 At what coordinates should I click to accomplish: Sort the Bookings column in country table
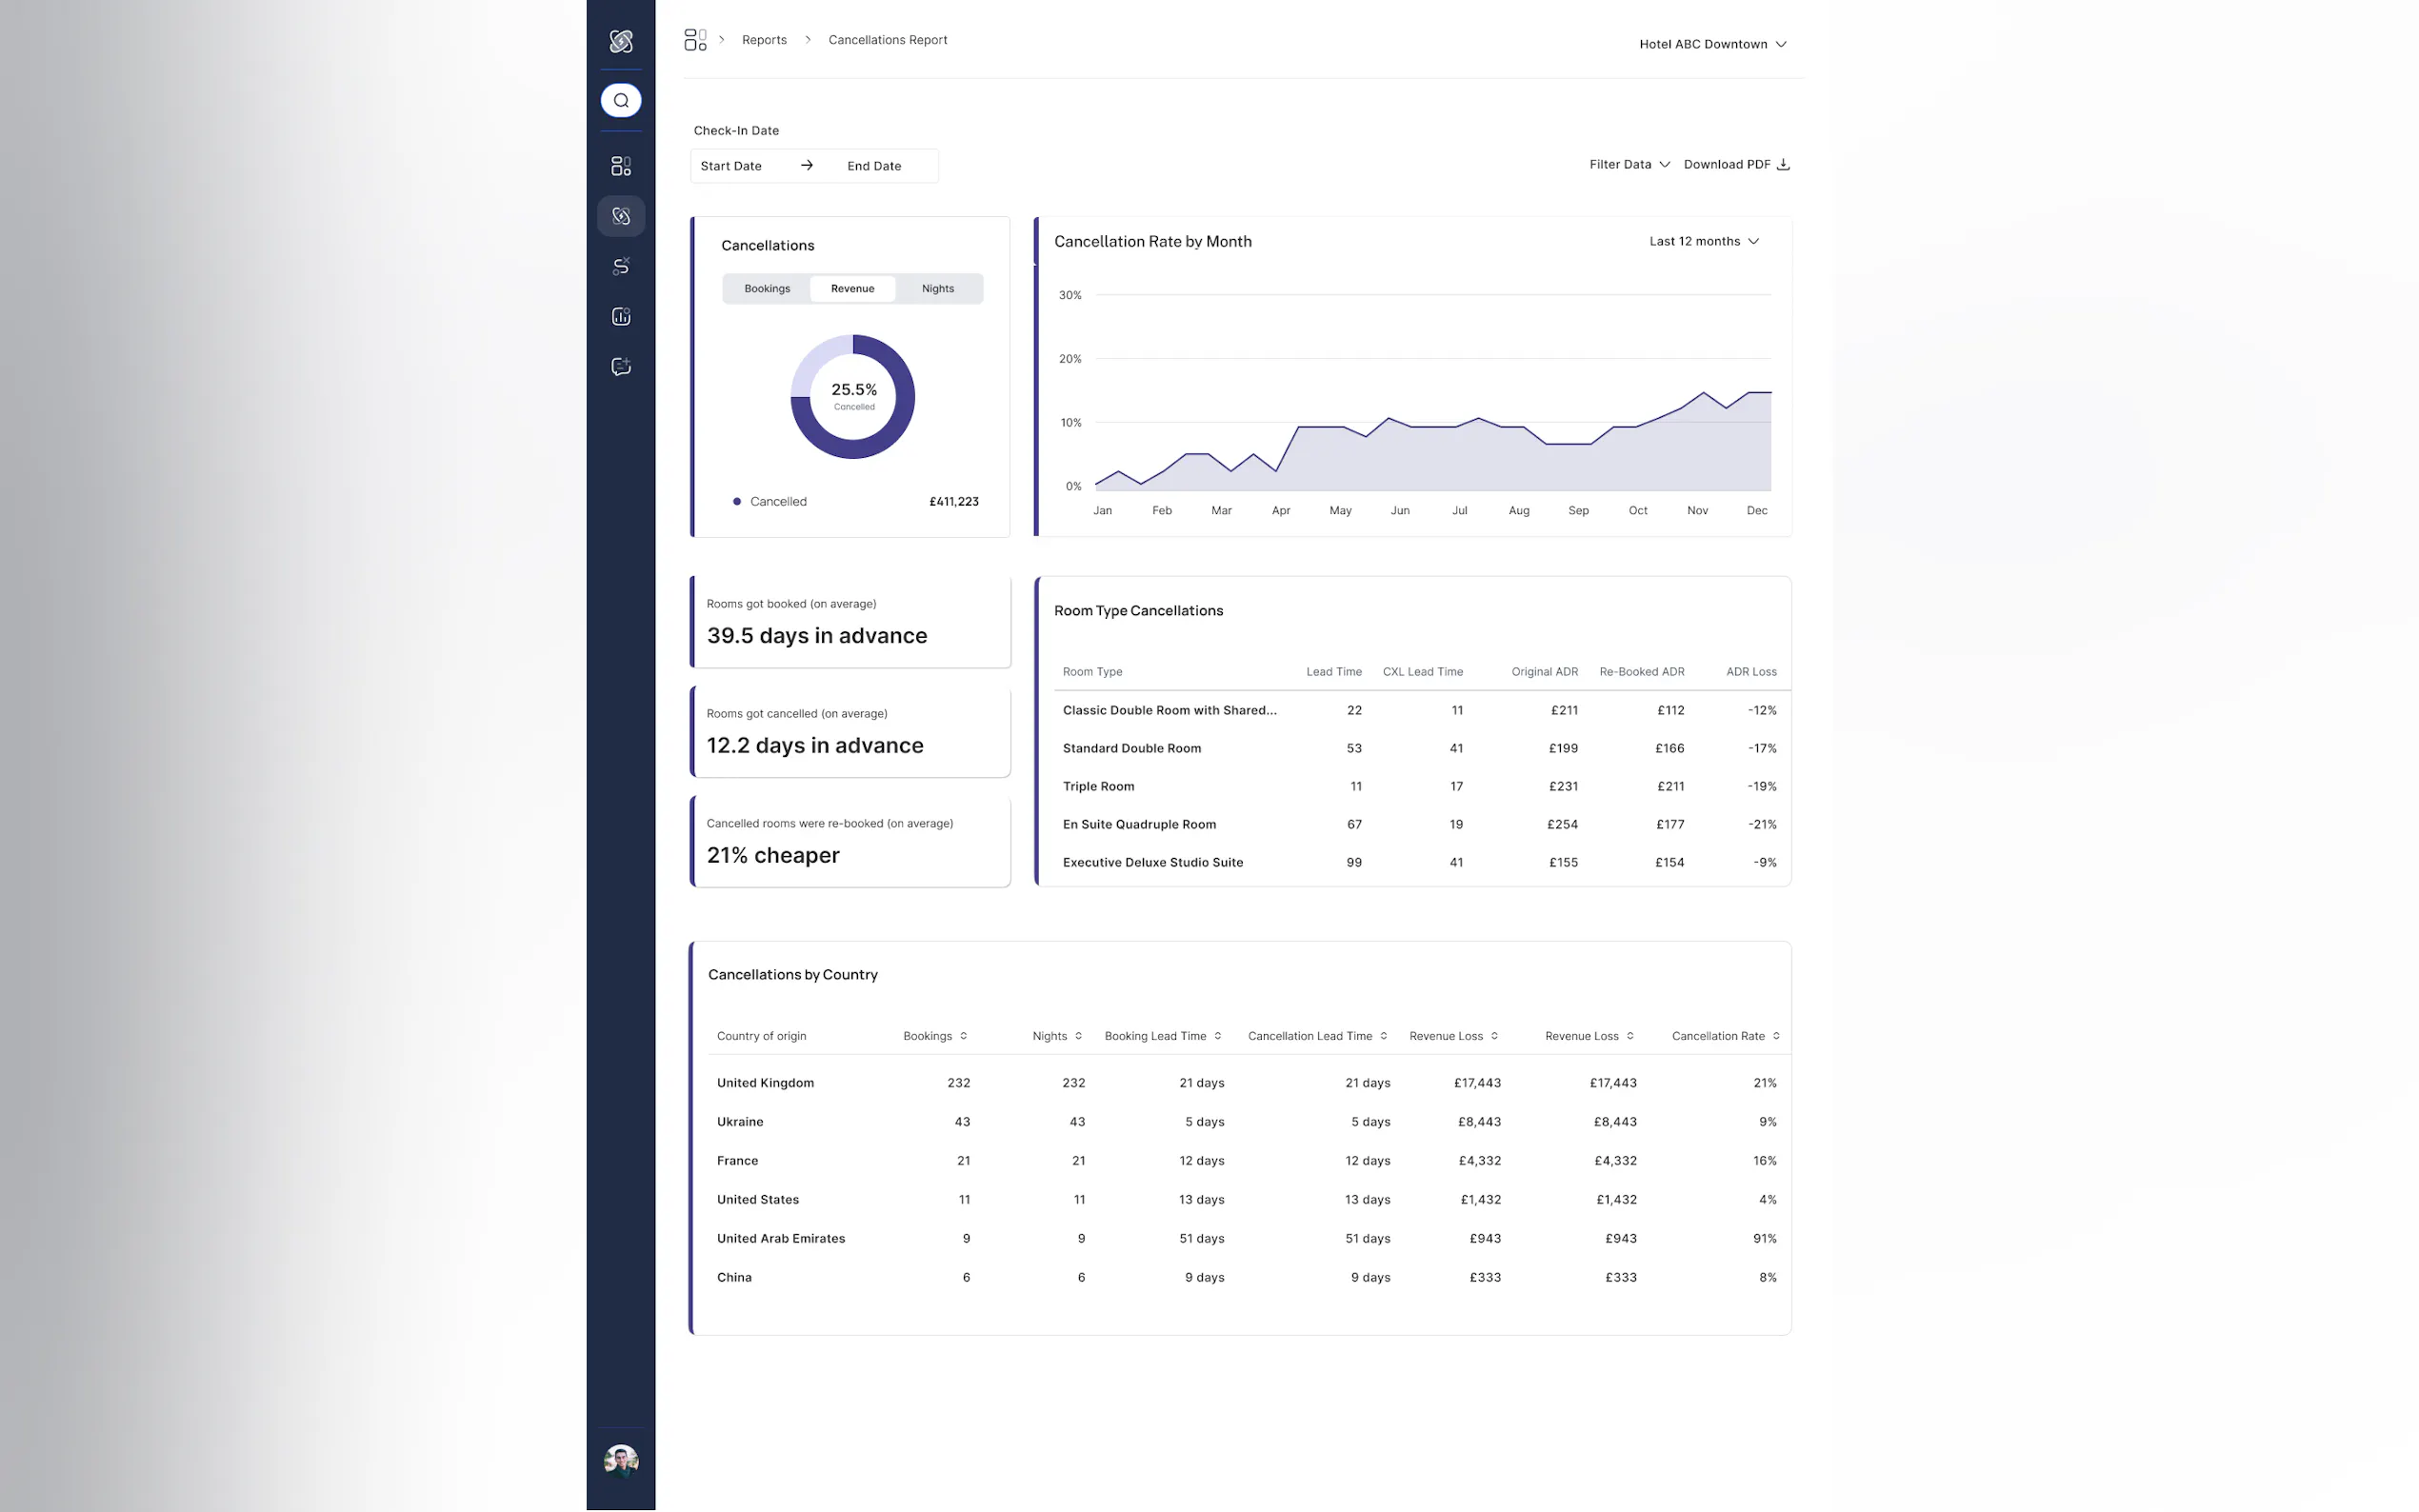[x=963, y=1036]
